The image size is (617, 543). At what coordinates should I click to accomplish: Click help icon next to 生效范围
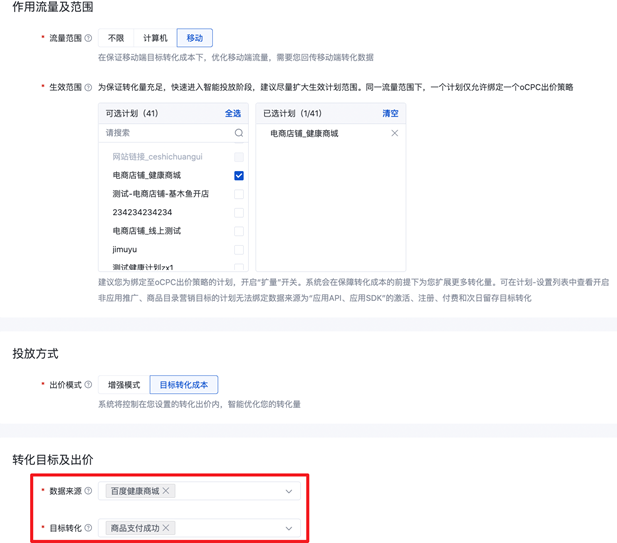(89, 87)
